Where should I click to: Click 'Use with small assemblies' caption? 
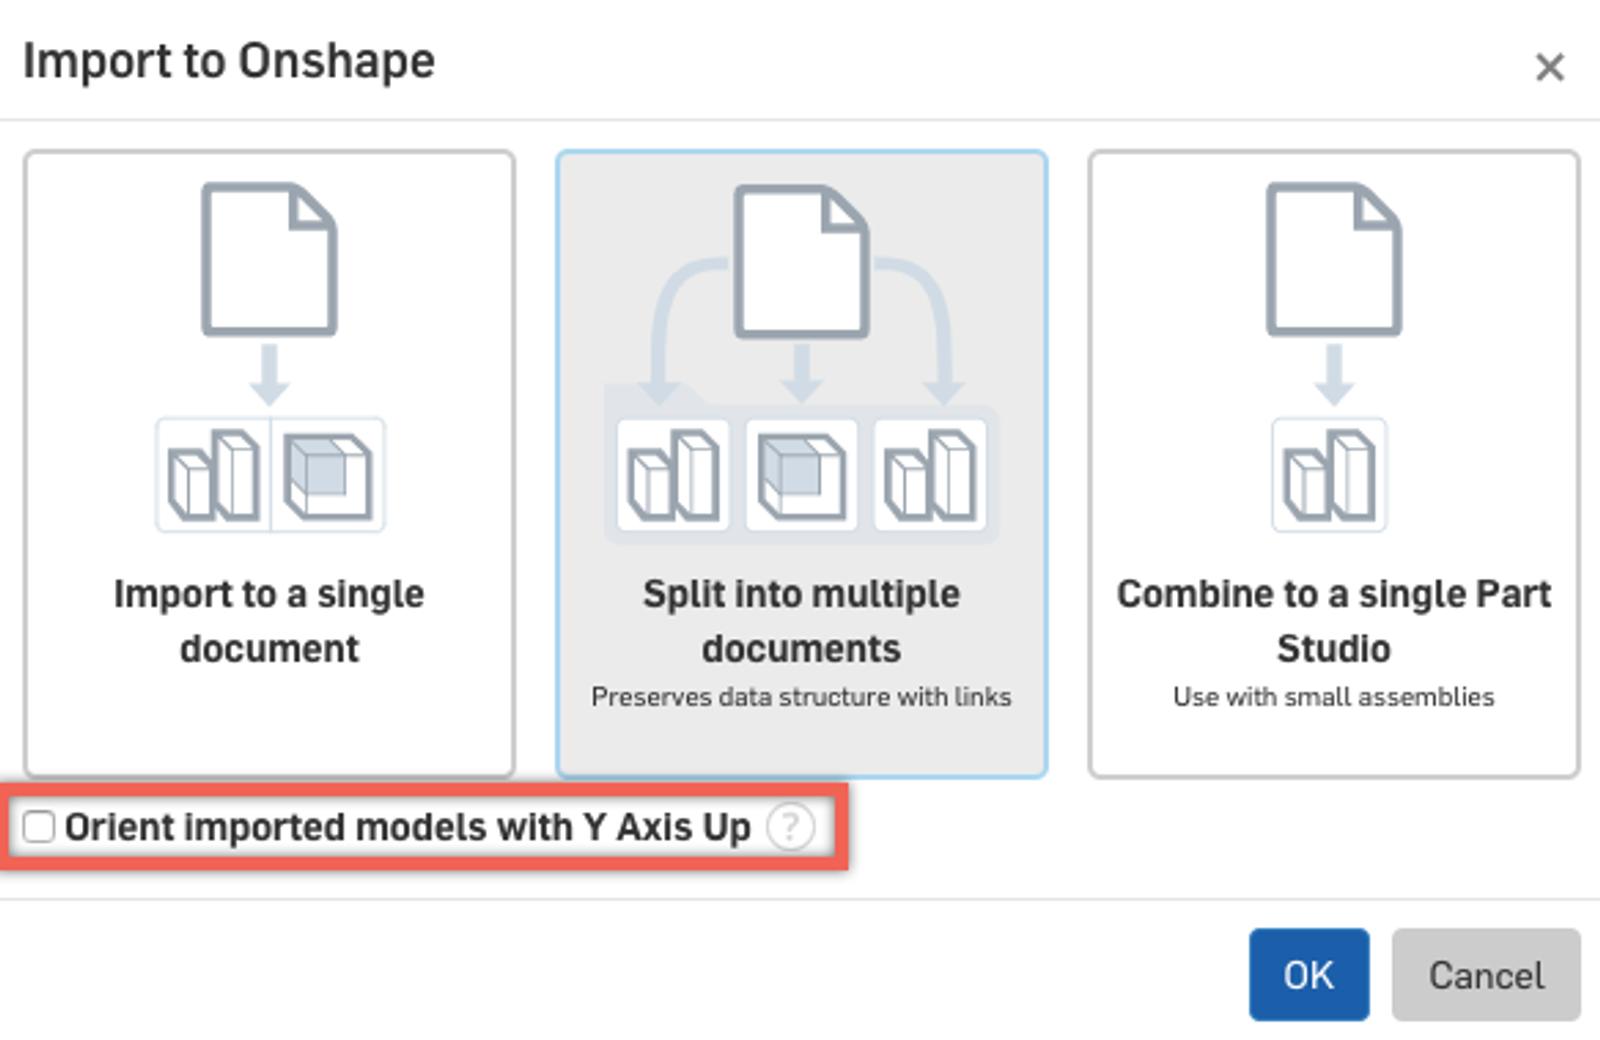coord(1333,697)
